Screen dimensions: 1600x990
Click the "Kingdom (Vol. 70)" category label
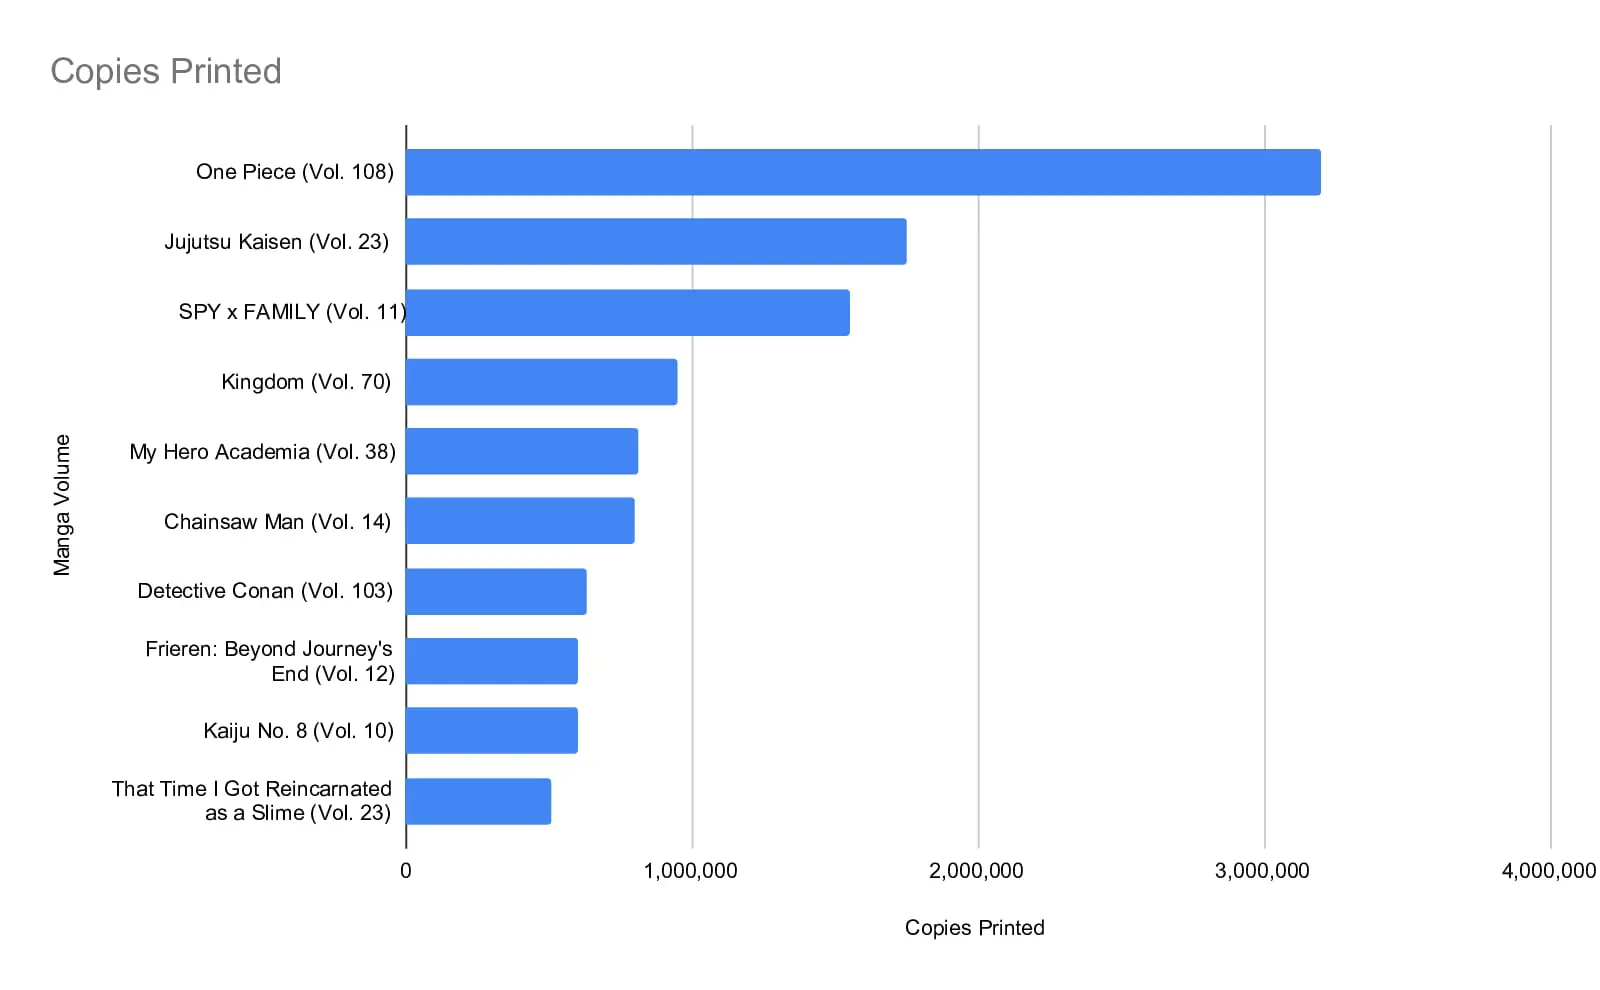(x=306, y=382)
